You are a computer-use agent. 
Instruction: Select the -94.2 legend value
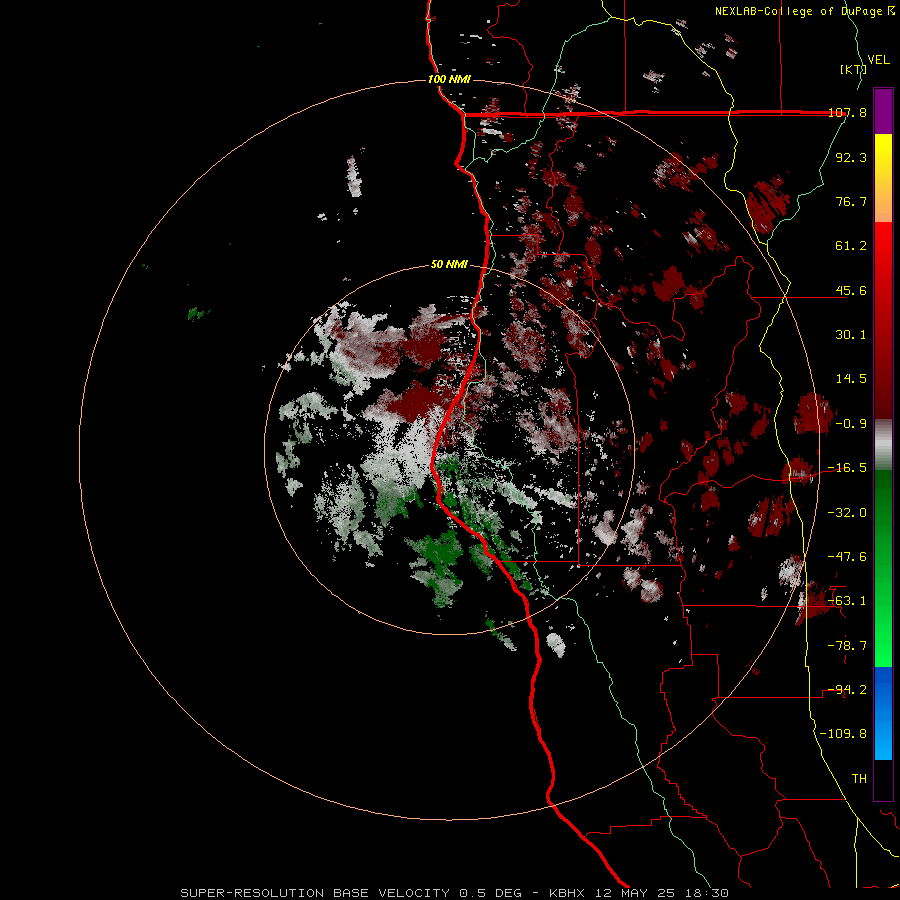tap(847, 690)
